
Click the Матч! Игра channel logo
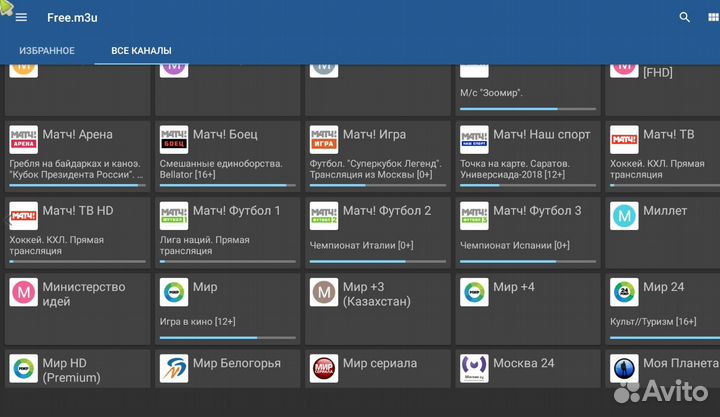coord(324,140)
